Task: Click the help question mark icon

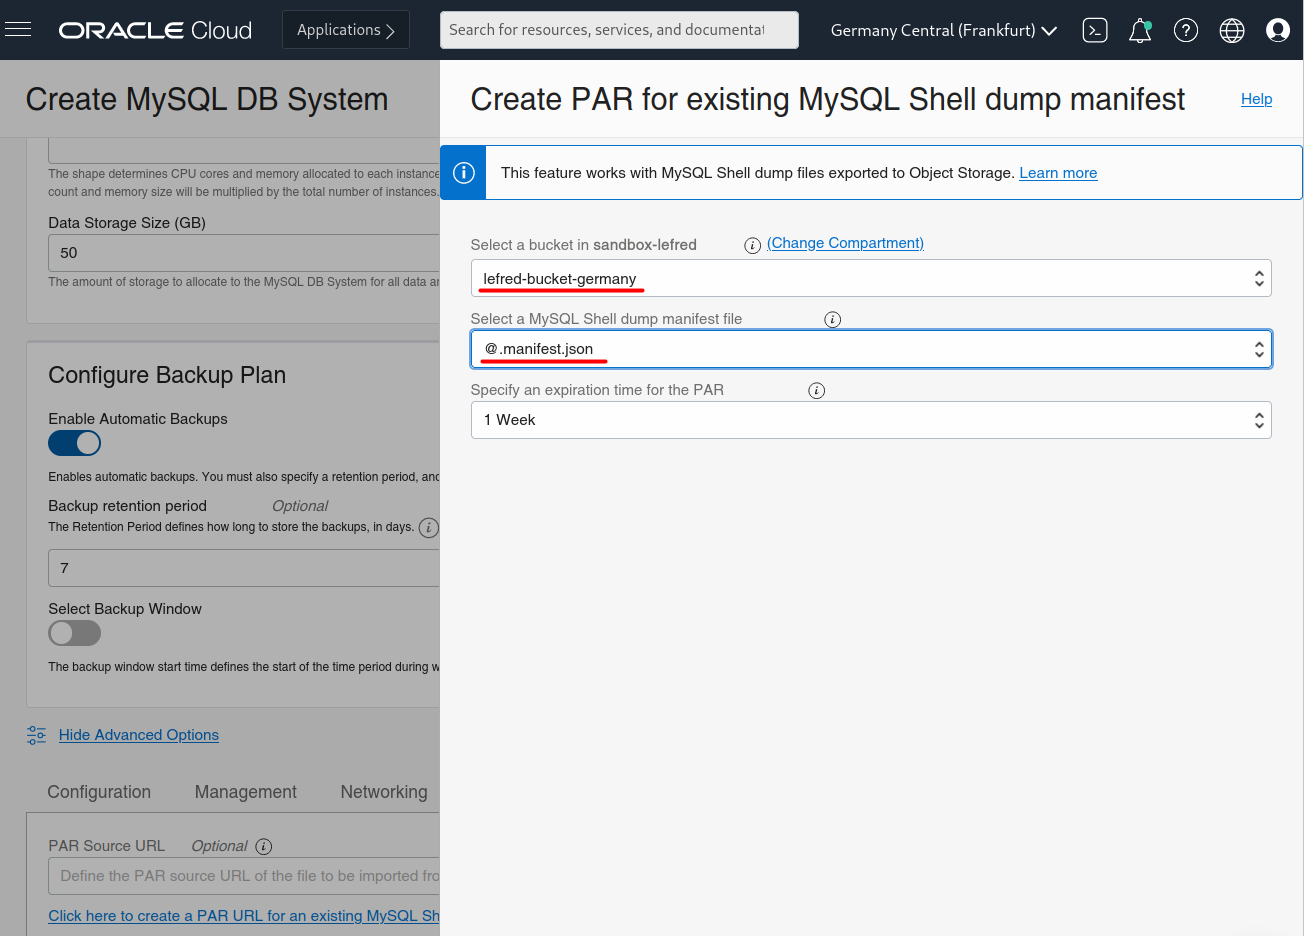Action: 1186,31
